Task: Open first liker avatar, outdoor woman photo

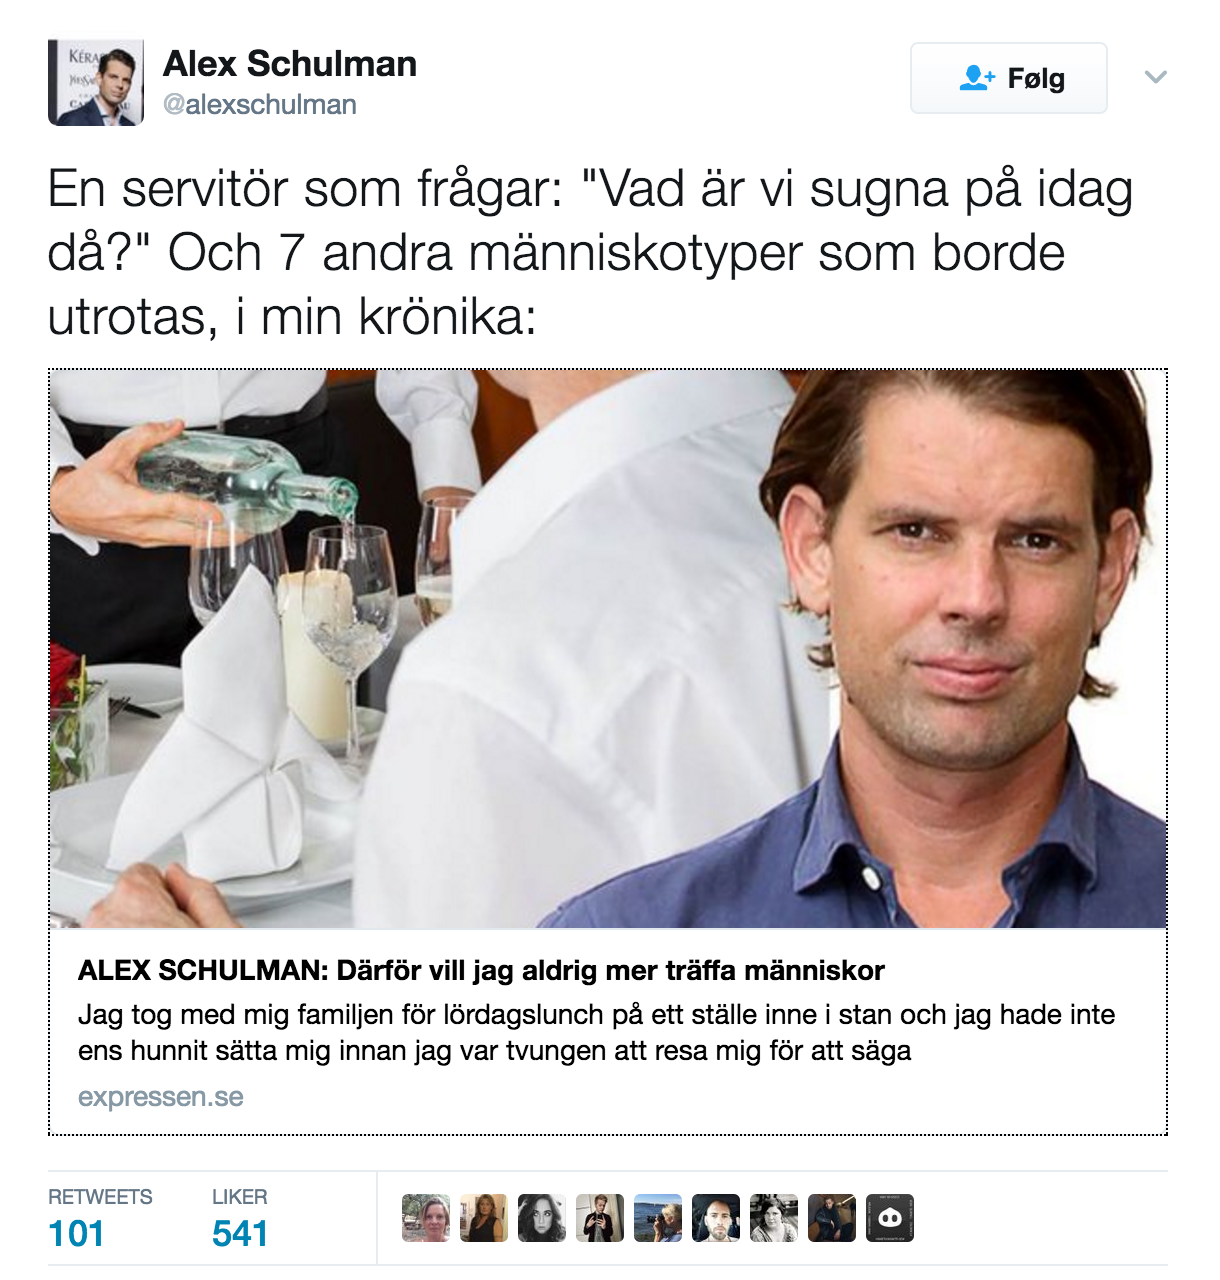Action: coord(426,1218)
